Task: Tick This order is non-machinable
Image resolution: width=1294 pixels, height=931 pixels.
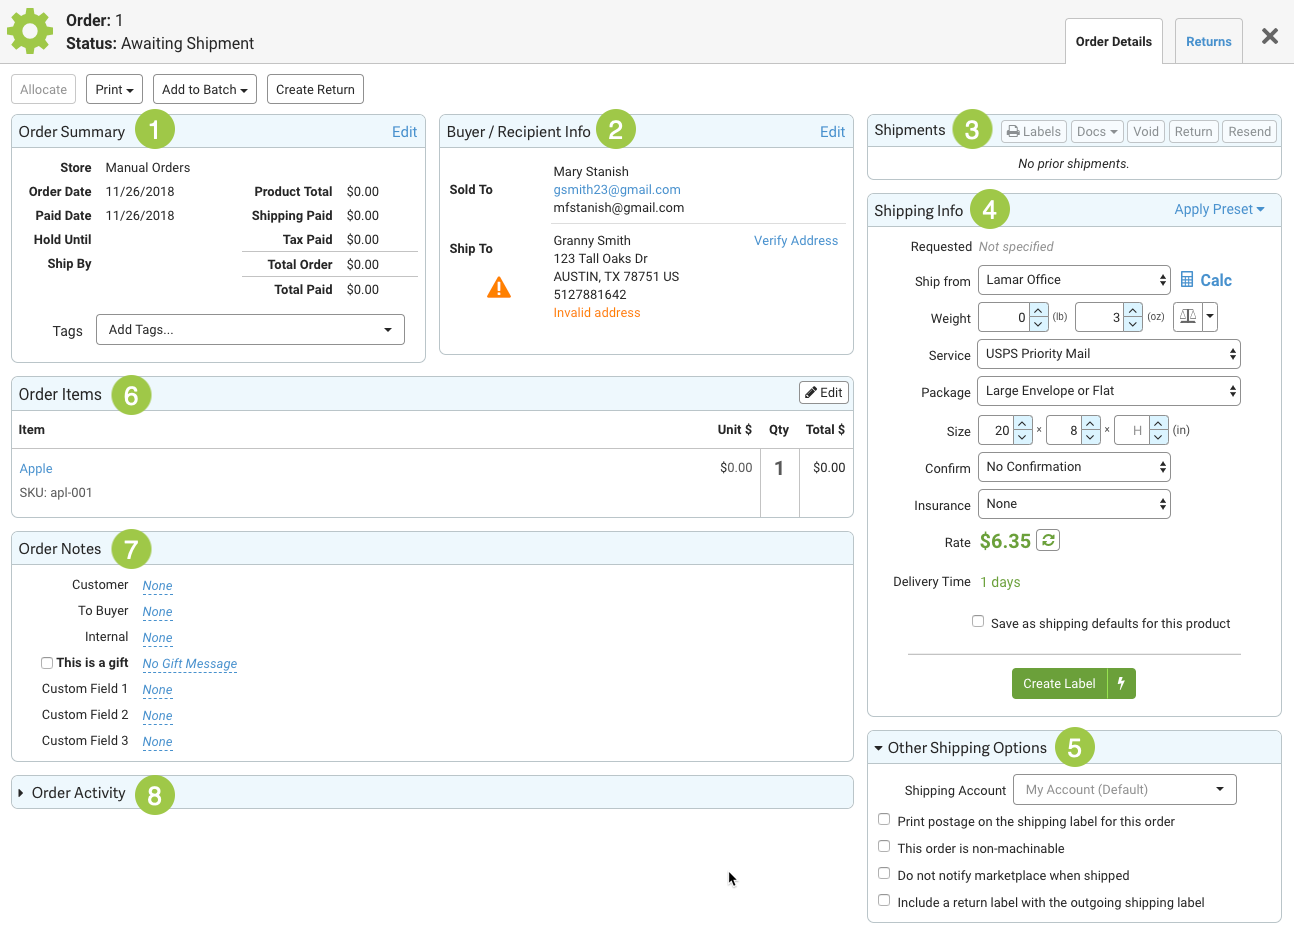Action: coord(884,847)
